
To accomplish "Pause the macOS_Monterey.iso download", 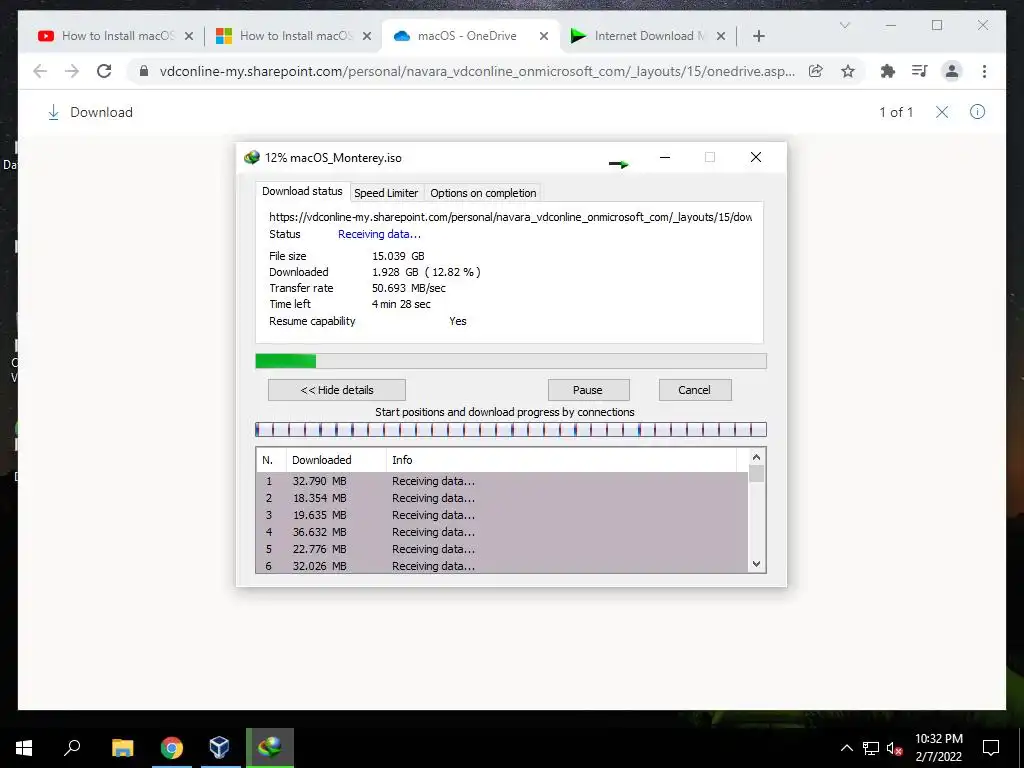I will click(x=588, y=390).
